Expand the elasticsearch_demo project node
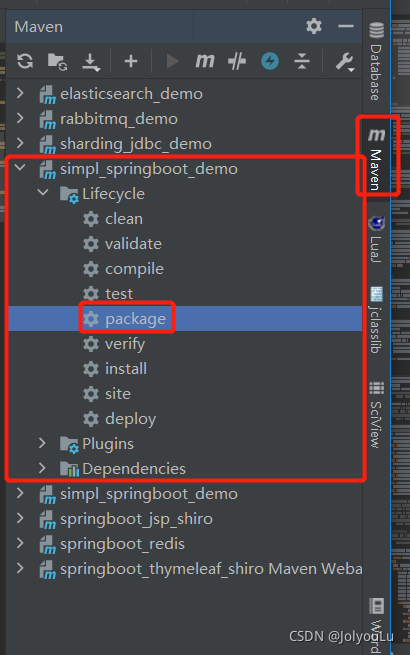Viewport: 410px width, 655px height. [20, 93]
